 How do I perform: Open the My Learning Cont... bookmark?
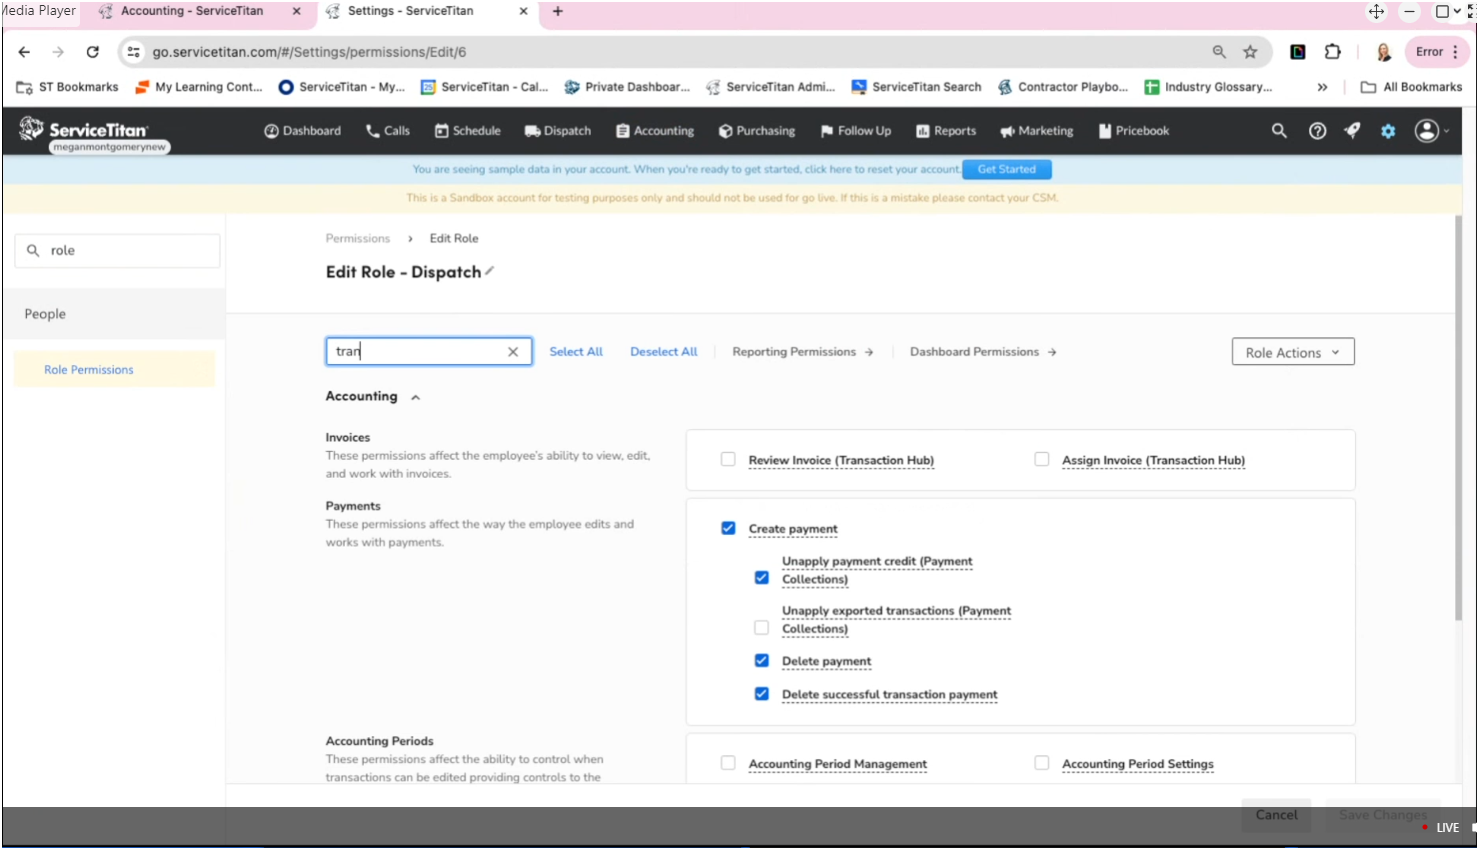pyautogui.click(x=199, y=87)
